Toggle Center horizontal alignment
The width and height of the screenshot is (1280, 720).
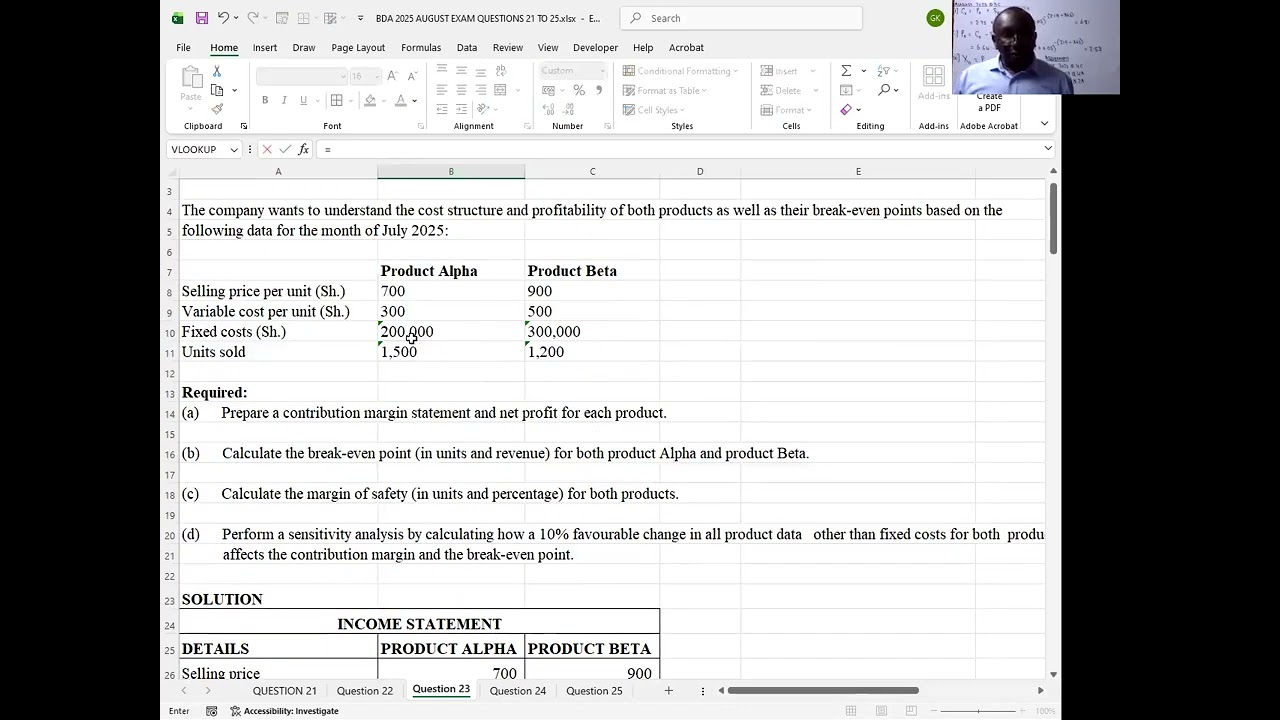click(461, 90)
